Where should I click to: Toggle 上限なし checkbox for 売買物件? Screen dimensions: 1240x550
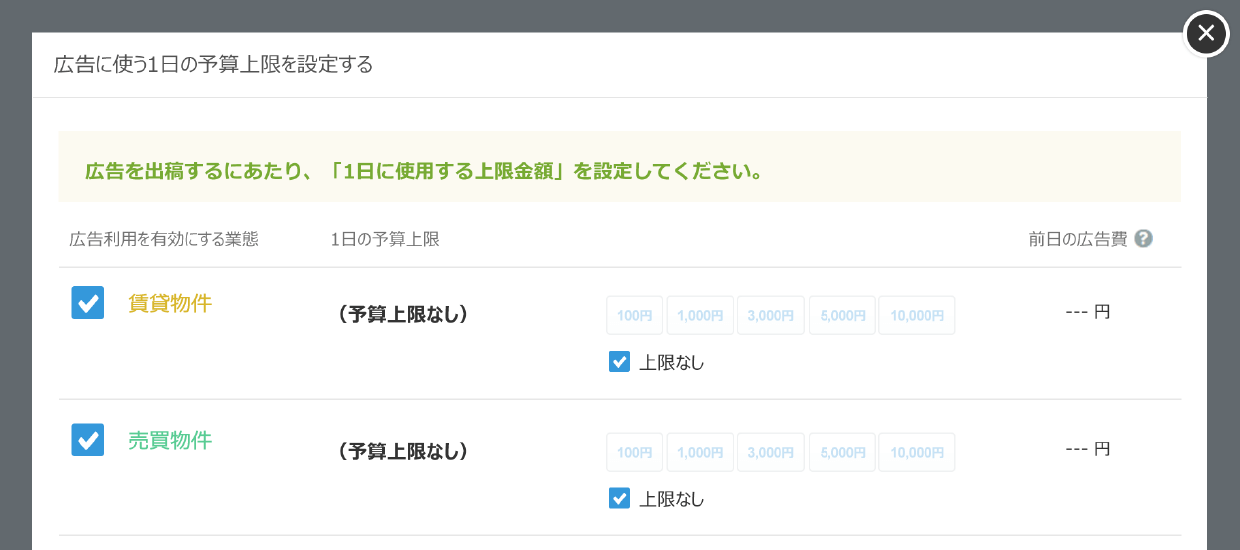pos(619,498)
